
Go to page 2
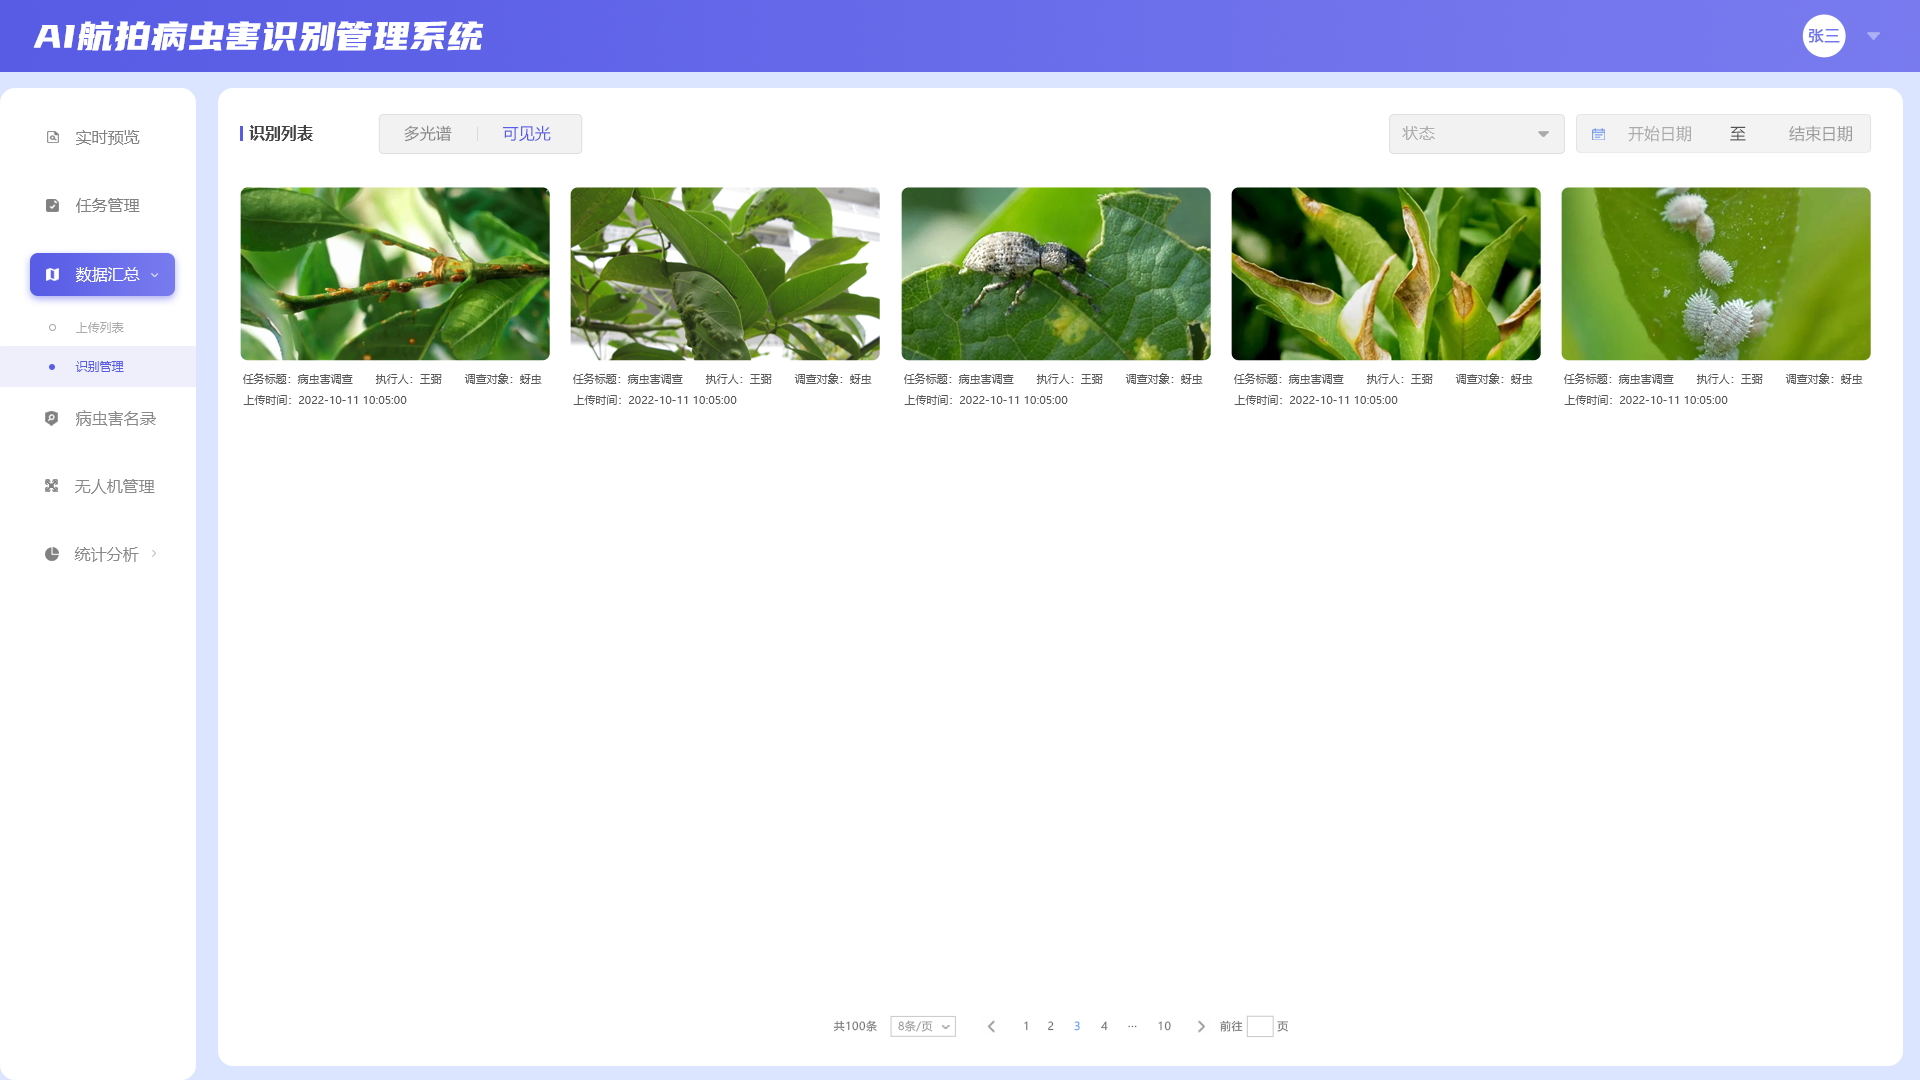1050,1026
